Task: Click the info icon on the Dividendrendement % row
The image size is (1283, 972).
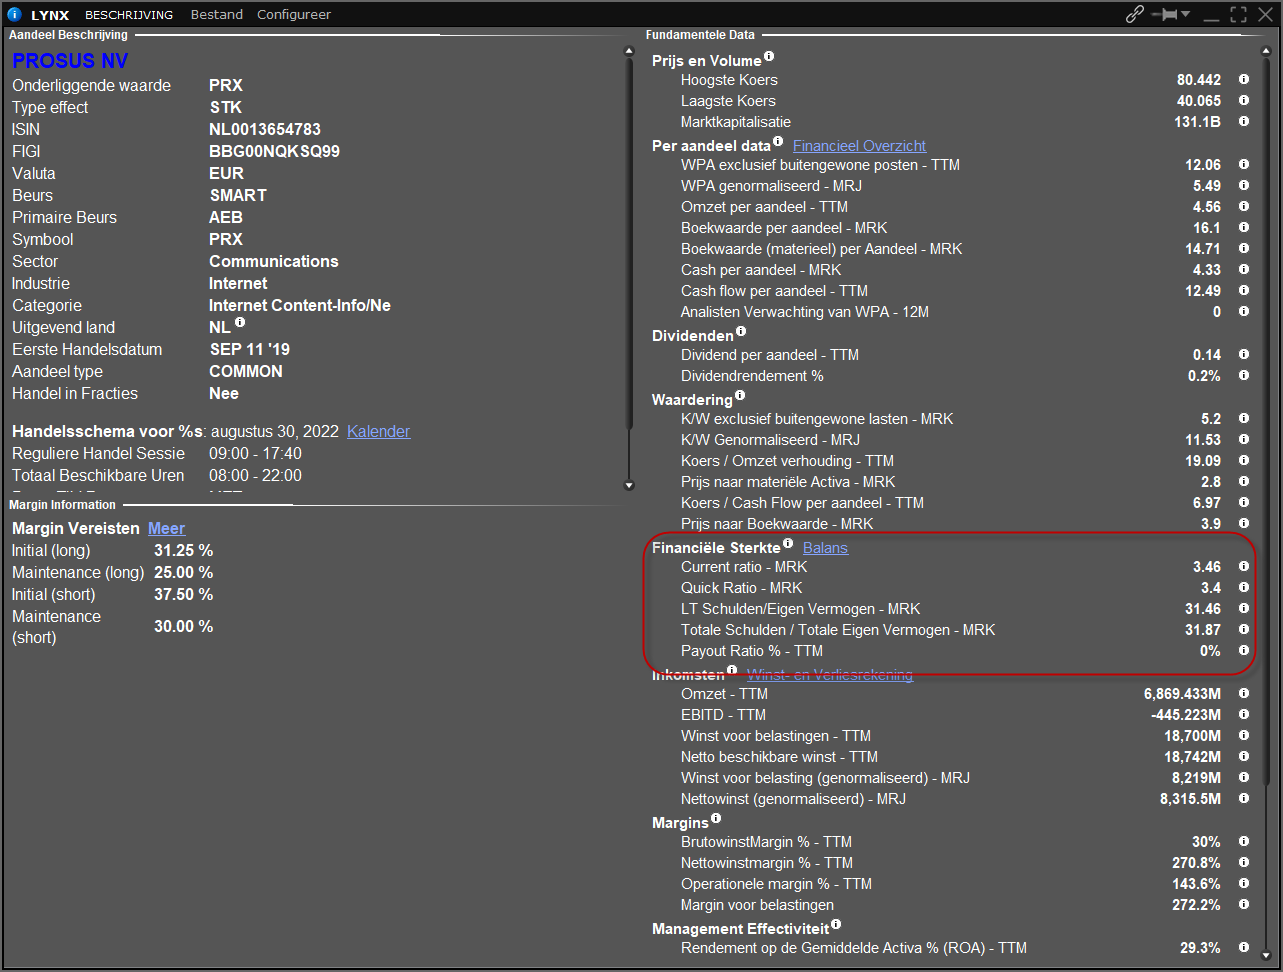Action: click(x=1244, y=375)
